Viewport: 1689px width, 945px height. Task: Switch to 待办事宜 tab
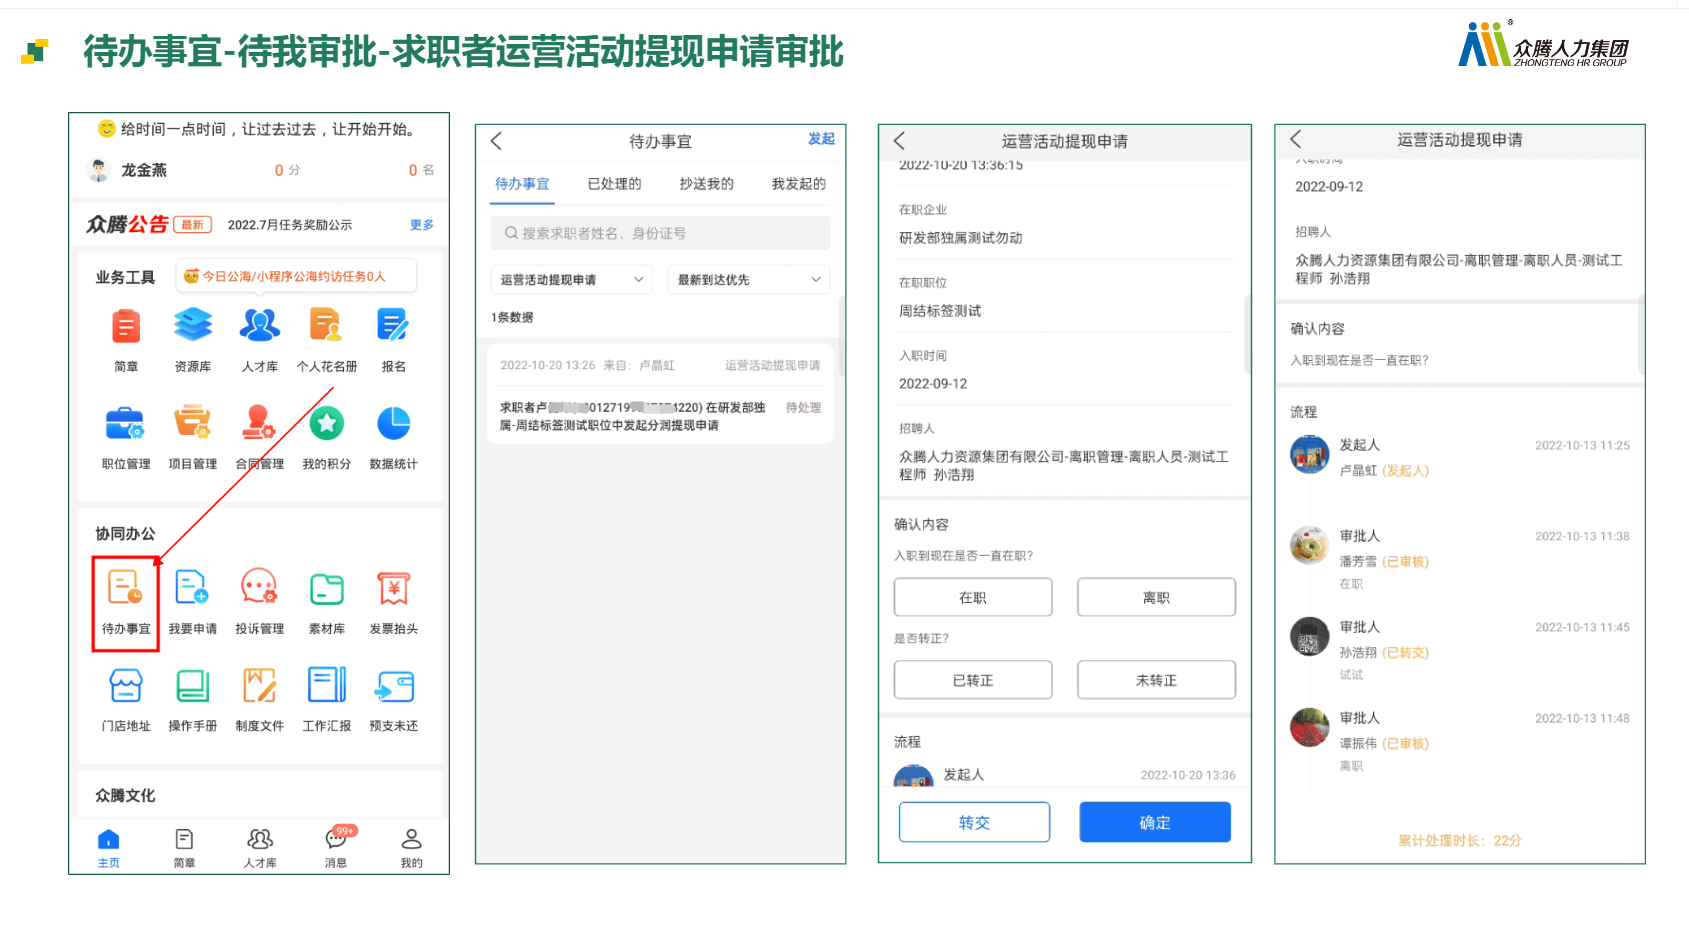click(522, 184)
